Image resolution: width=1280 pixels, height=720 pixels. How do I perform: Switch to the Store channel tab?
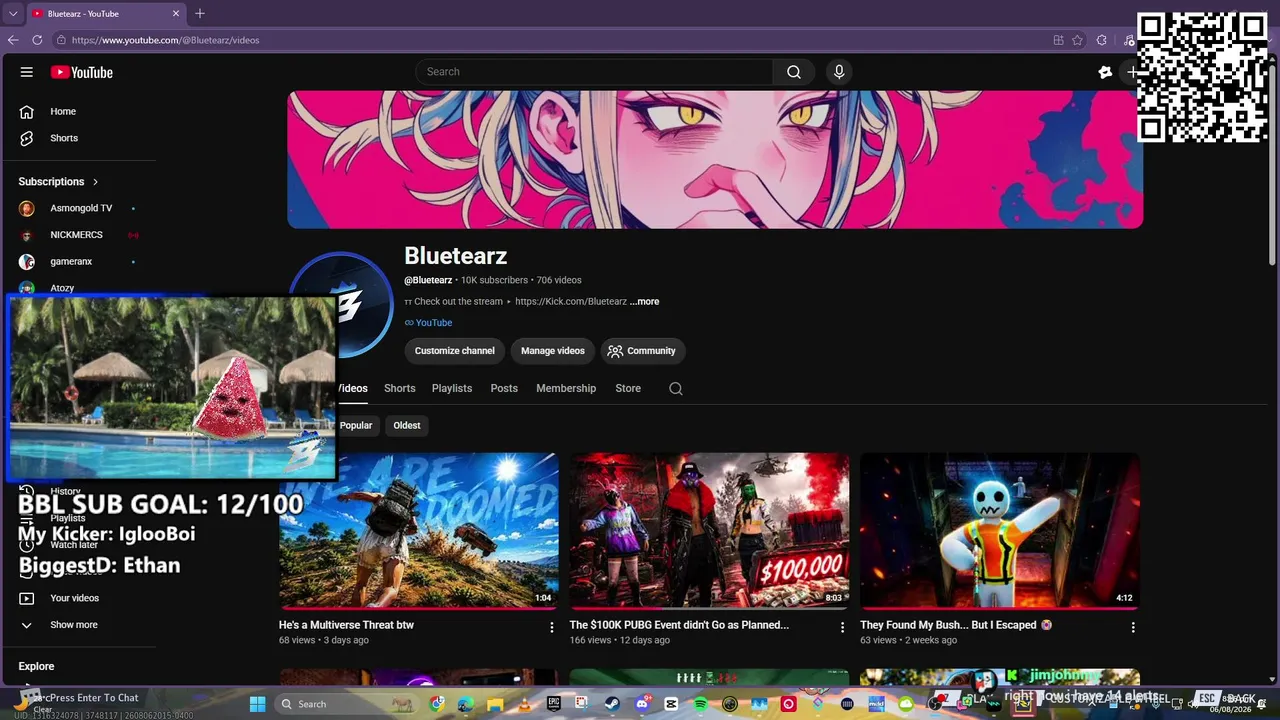[x=628, y=388]
